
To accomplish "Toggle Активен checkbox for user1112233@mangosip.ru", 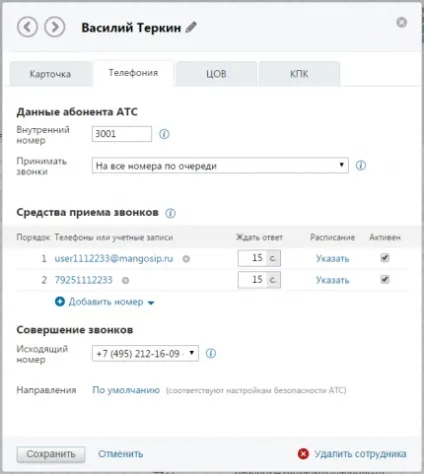I will pyautogui.click(x=385, y=258).
